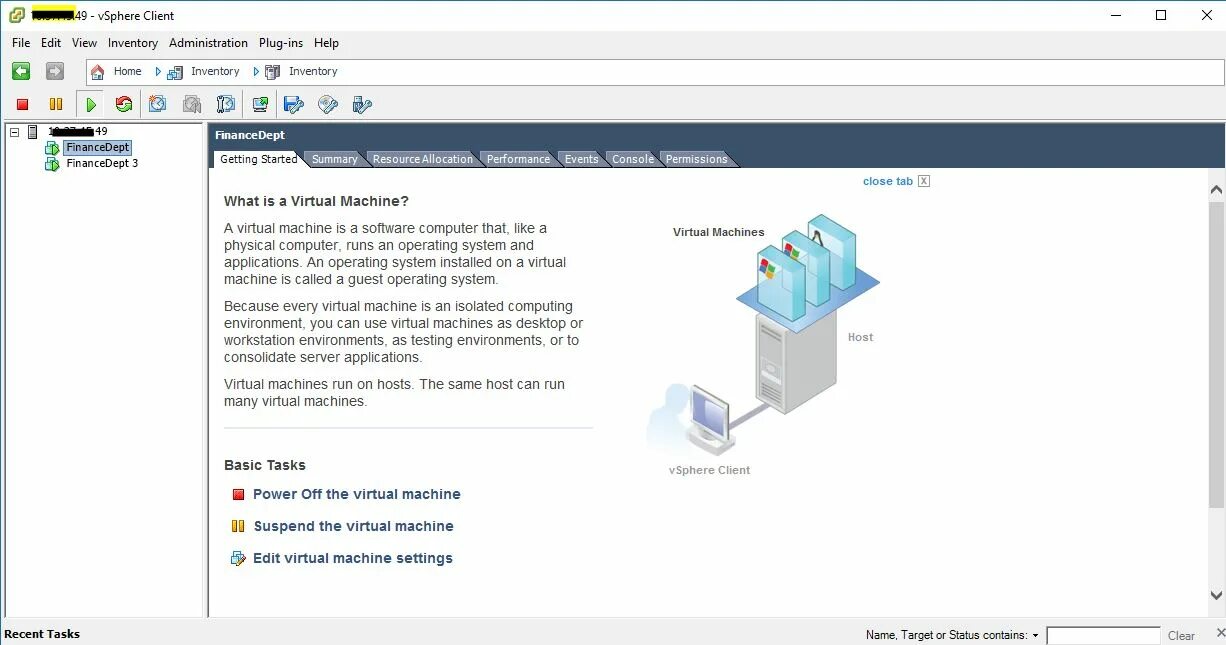Click the green back navigation arrow
This screenshot has height=645, width=1226.
coord(21,71)
